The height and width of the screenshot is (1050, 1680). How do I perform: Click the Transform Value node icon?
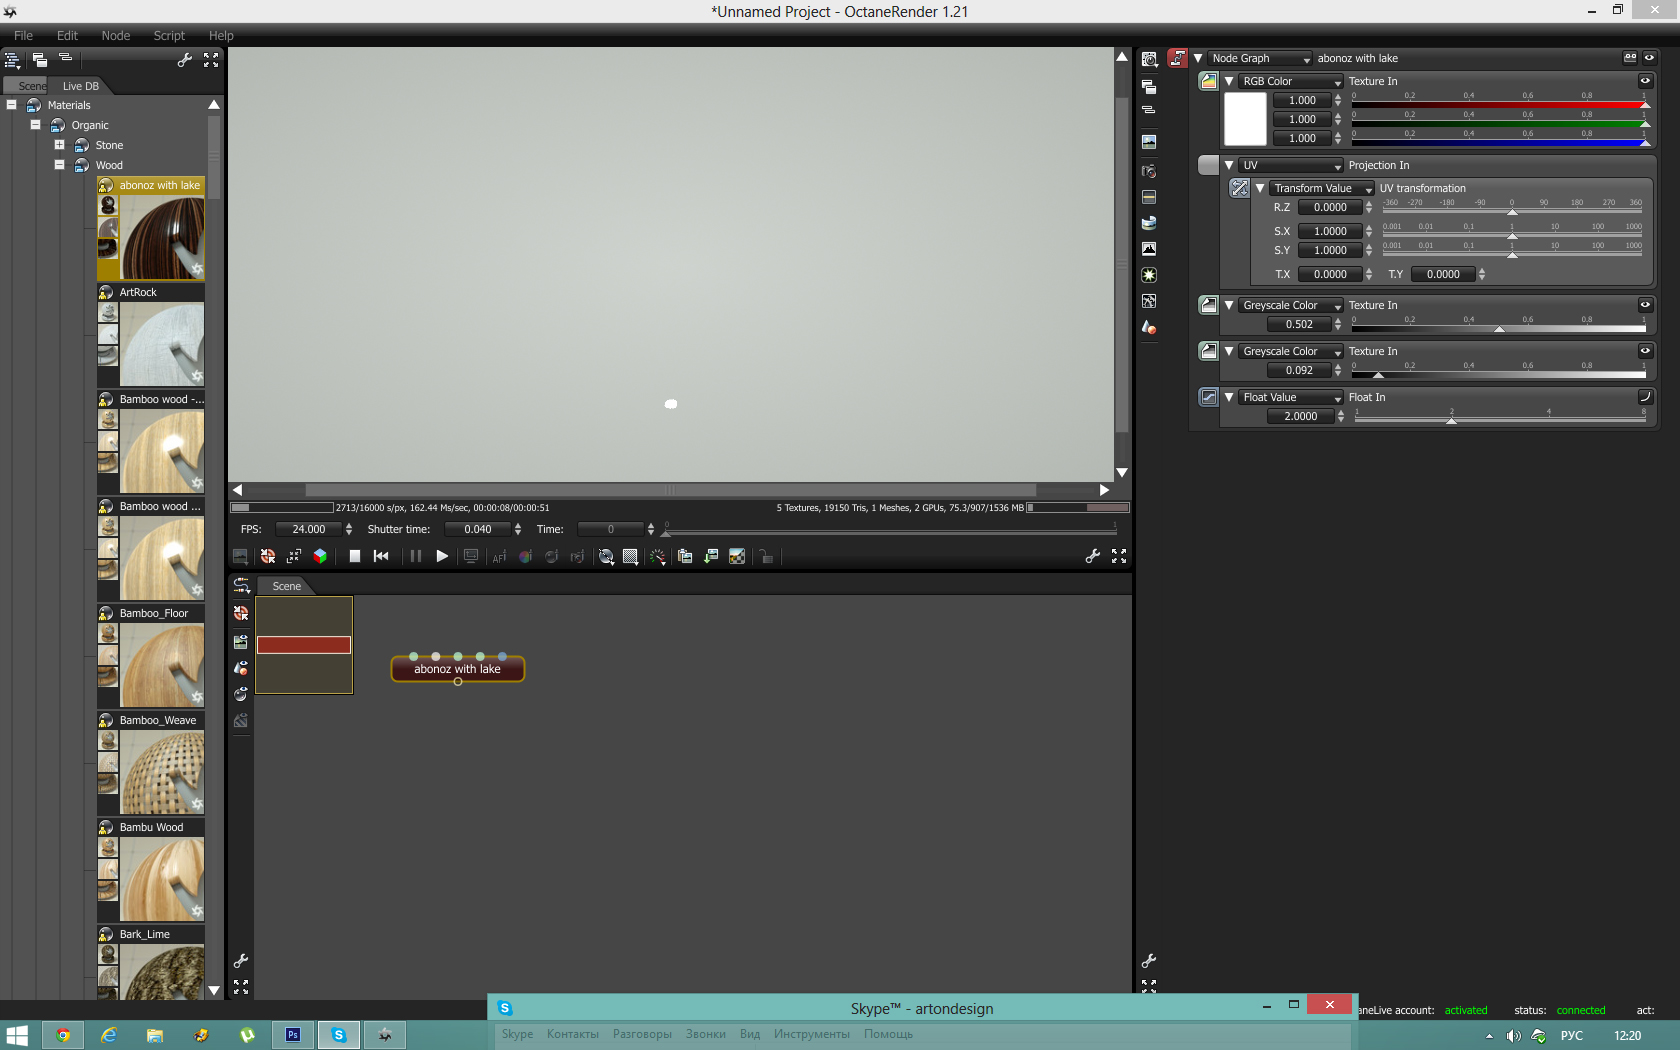(1239, 188)
